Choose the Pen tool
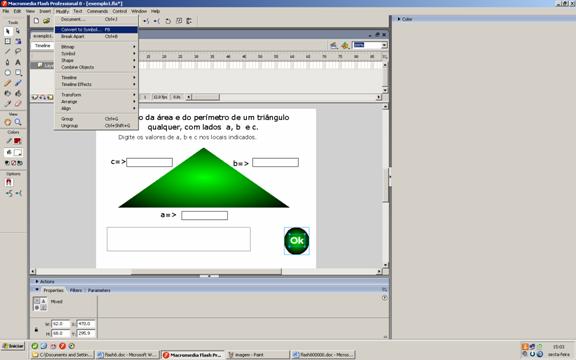 7,62
